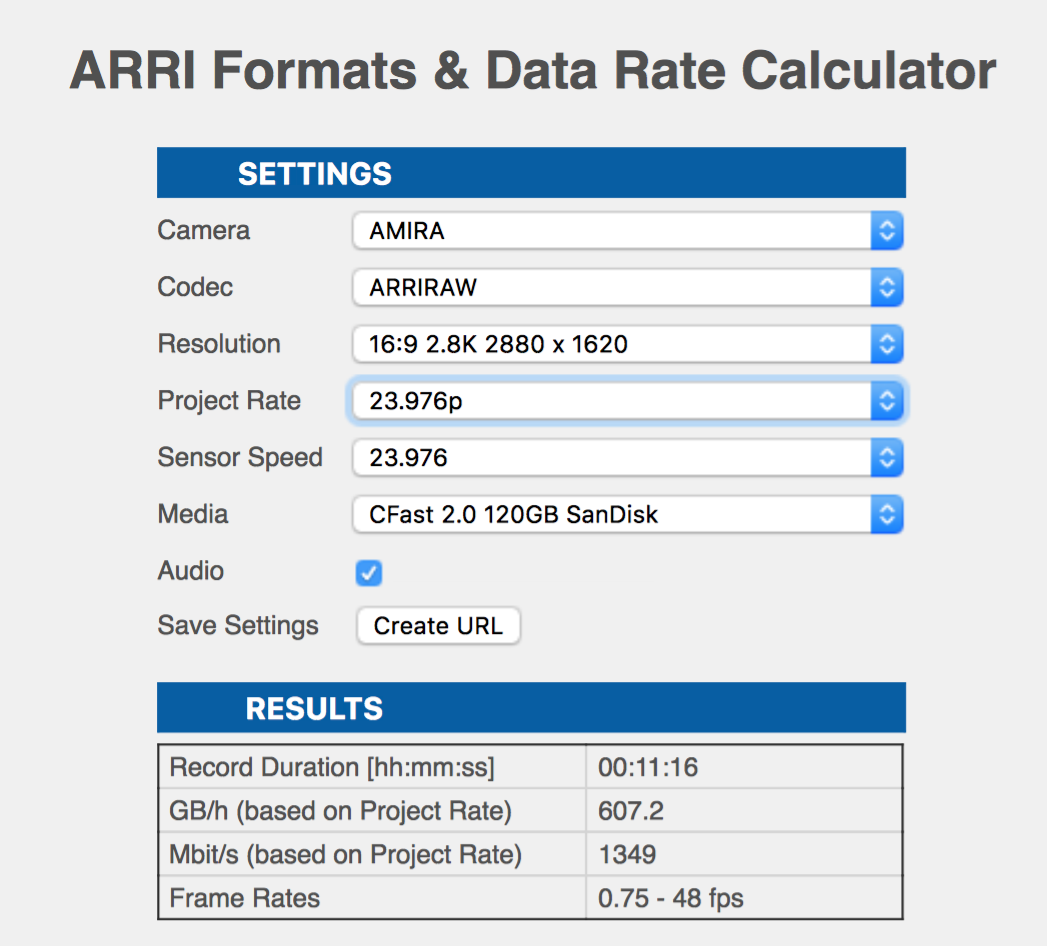Image resolution: width=1047 pixels, height=946 pixels.
Task: Click the GB/h result showing 607.2
Action: [631, 811]
